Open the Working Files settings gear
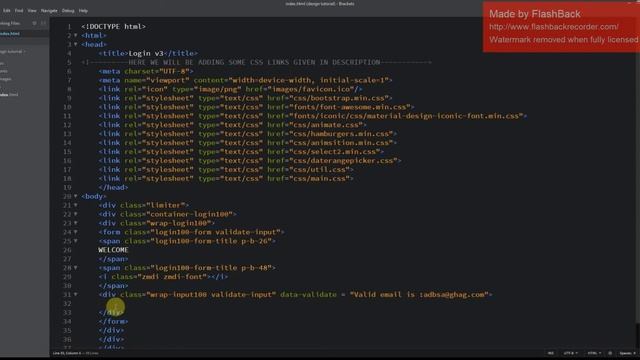 (34, 23)
